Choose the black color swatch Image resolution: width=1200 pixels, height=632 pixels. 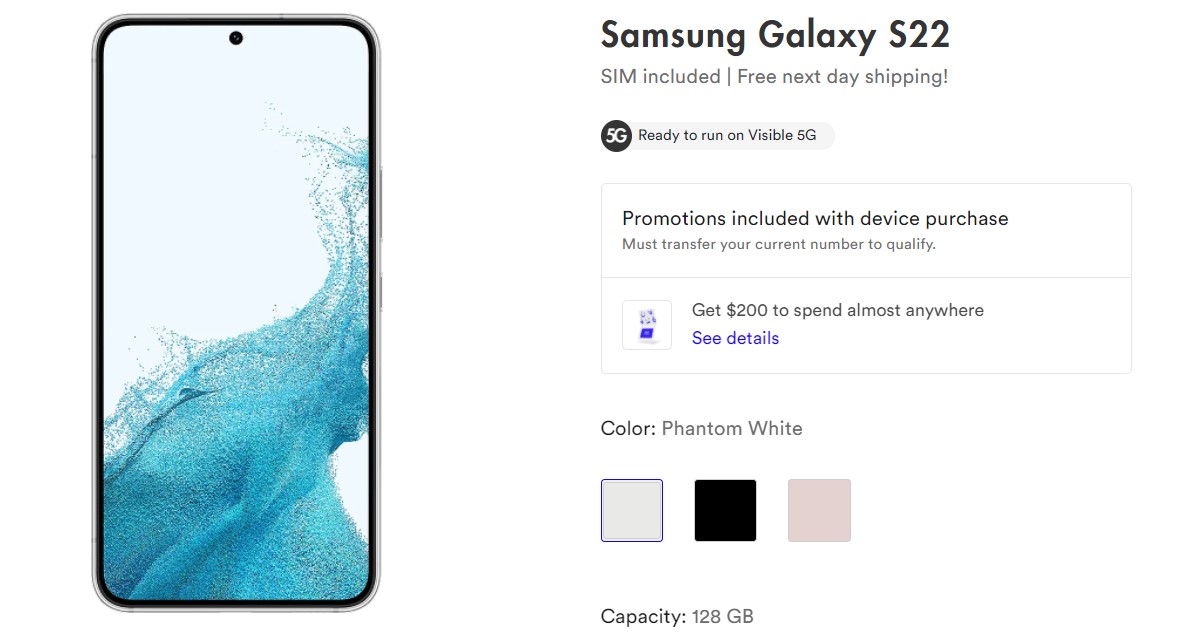pyautogui.click(x=725, y=511)
